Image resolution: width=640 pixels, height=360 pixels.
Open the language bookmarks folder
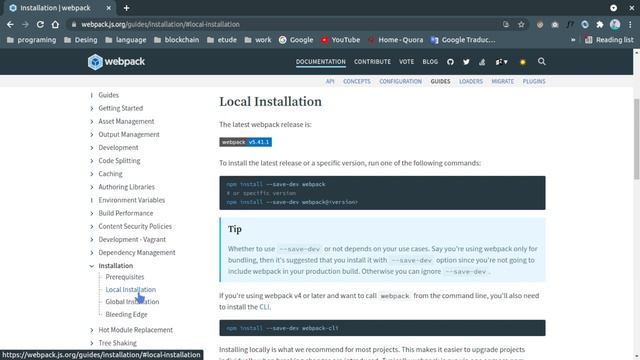point(126,40)
